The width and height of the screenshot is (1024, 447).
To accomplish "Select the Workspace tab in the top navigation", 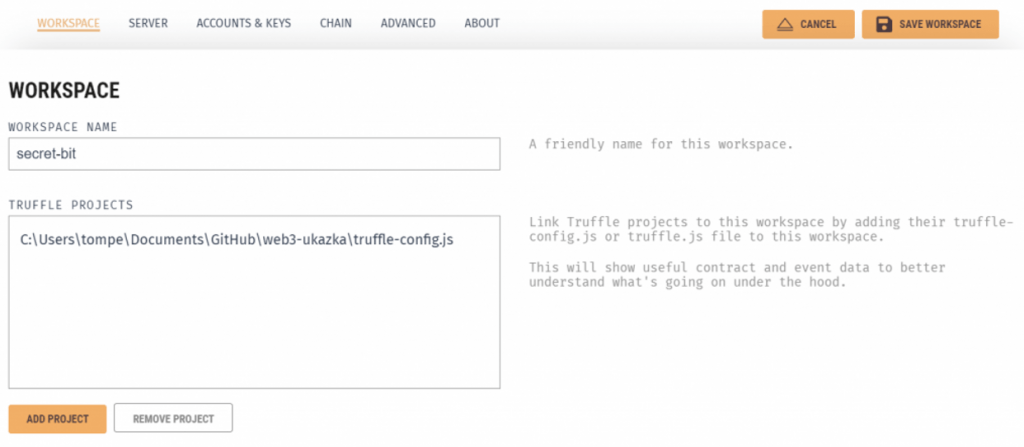I will (x=69, y=23).
